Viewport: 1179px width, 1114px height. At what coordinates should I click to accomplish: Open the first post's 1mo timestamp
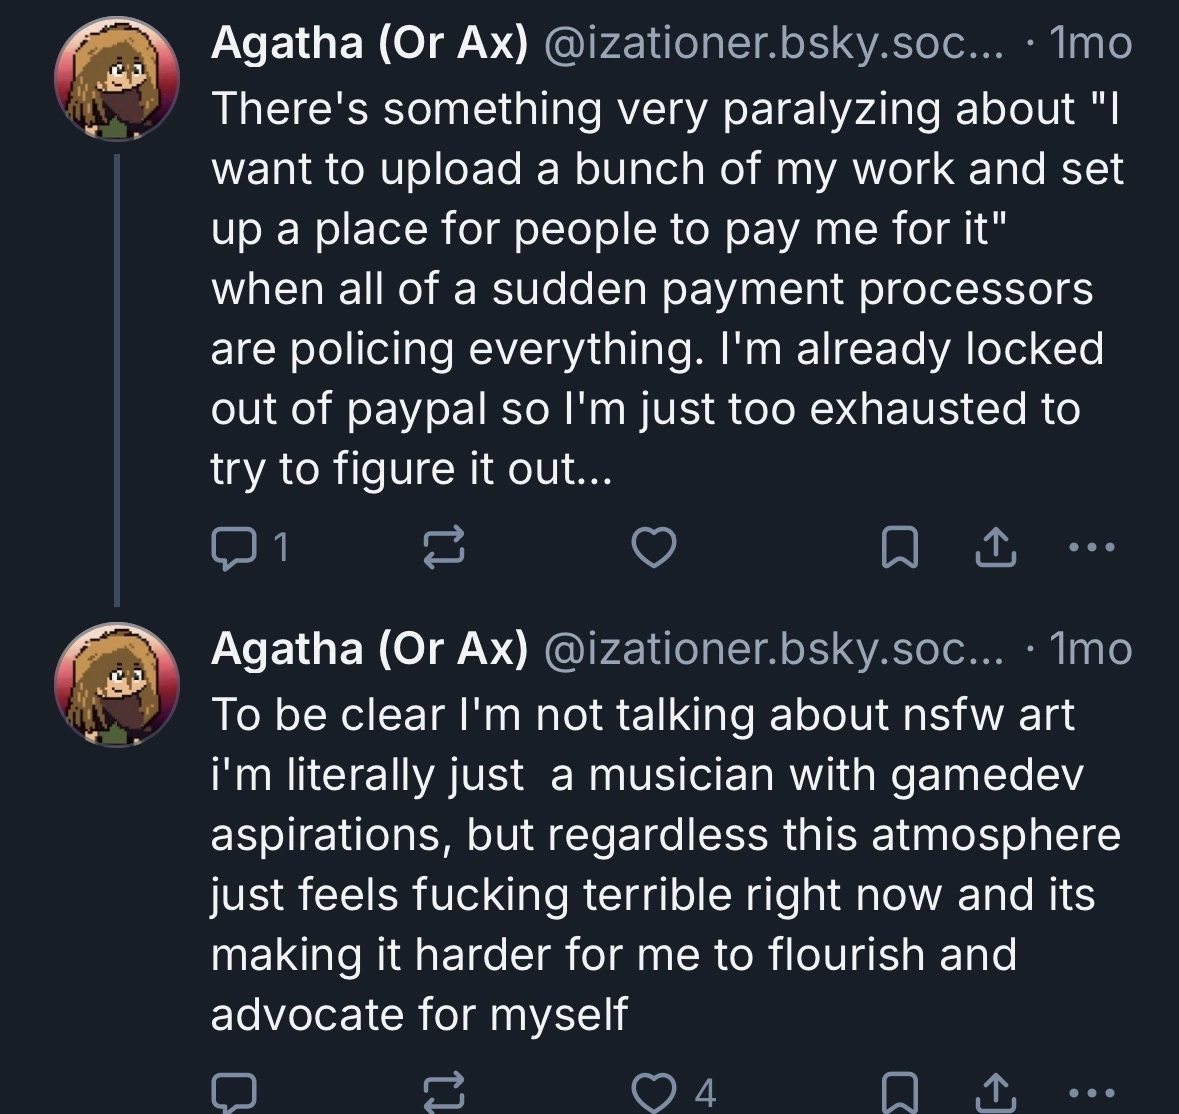(1090, 44)
